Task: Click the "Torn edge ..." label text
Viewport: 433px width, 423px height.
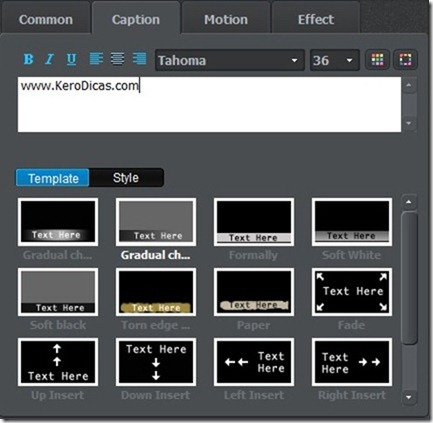Action: pyautogui.click(x=156, y=325)
